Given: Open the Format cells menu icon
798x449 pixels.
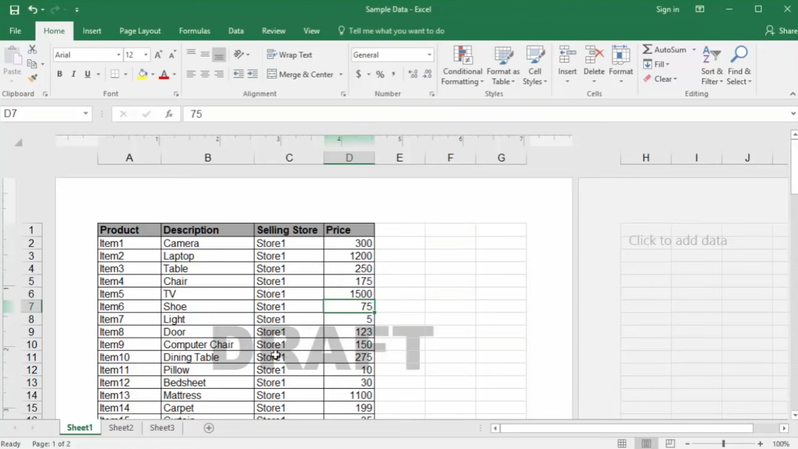Looking at the screenshot, I should (621, 54).
